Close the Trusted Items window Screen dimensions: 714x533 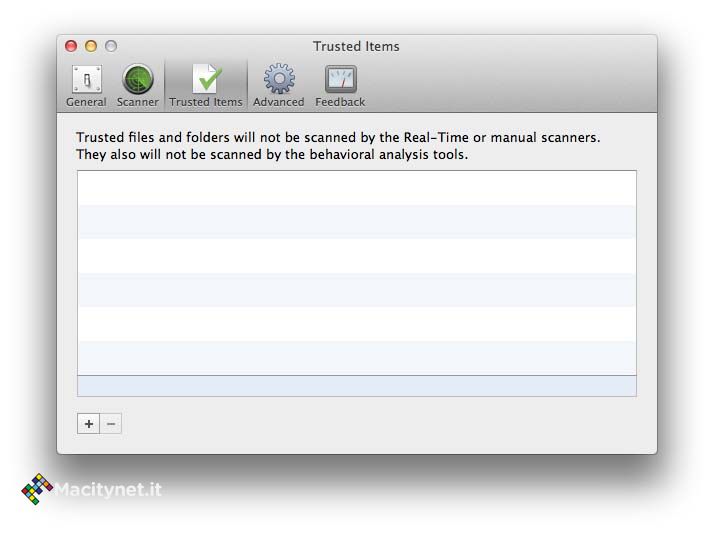point(71,46)
